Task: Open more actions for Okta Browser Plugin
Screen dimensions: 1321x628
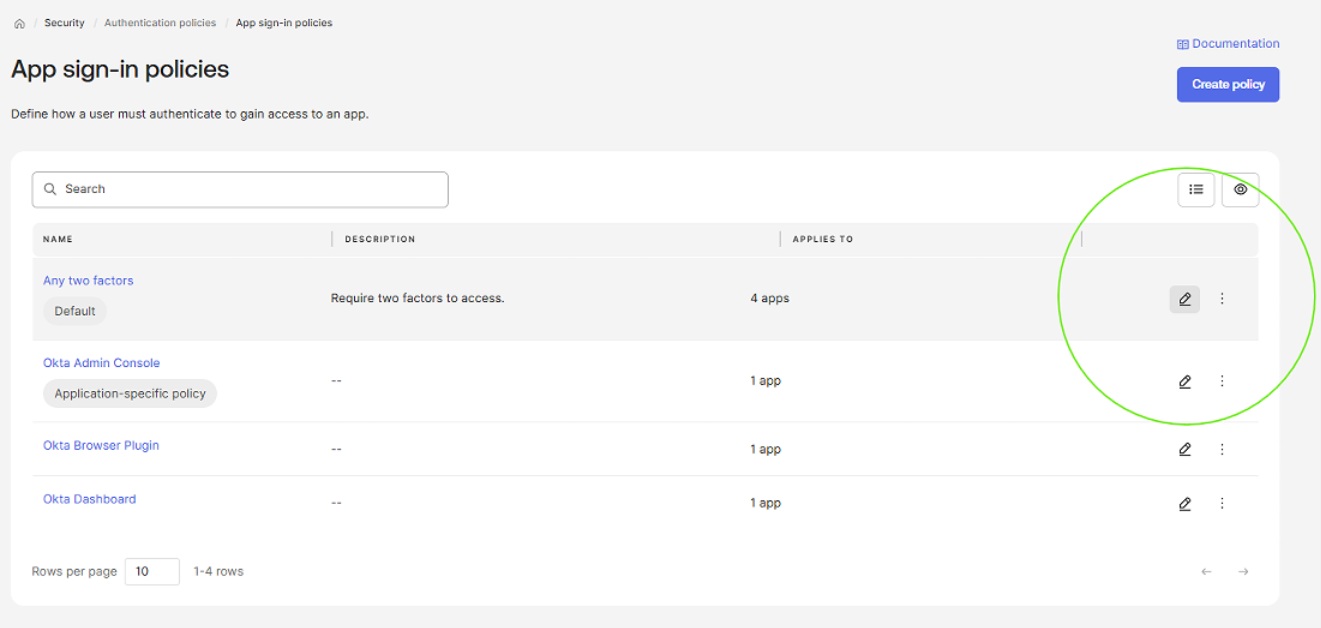Action: pyautogui.click(x=1222, y=449)
